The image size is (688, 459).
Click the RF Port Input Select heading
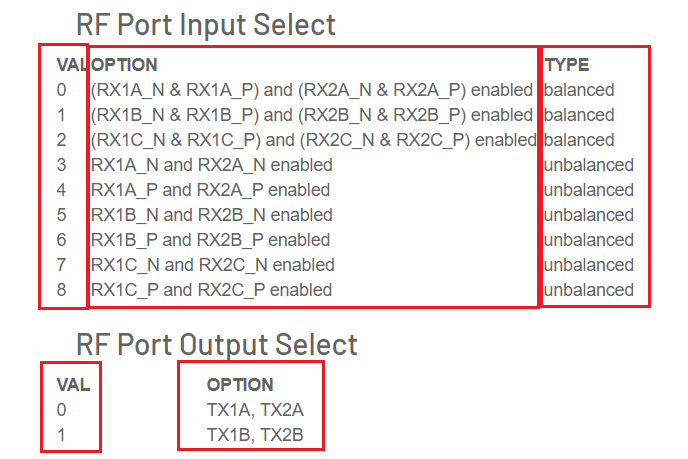point(206,24)
